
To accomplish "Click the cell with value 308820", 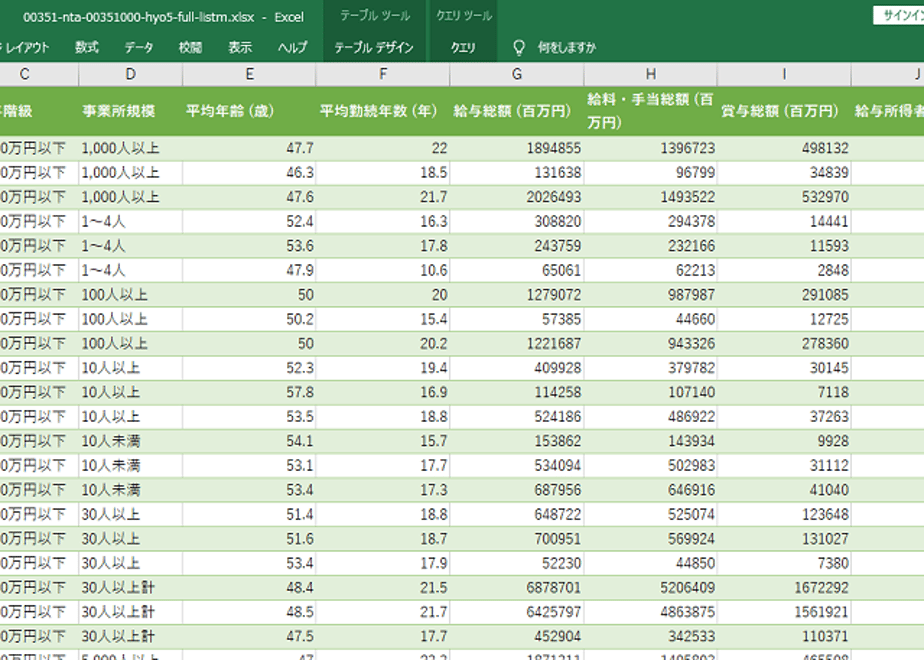I will (517, 222).
